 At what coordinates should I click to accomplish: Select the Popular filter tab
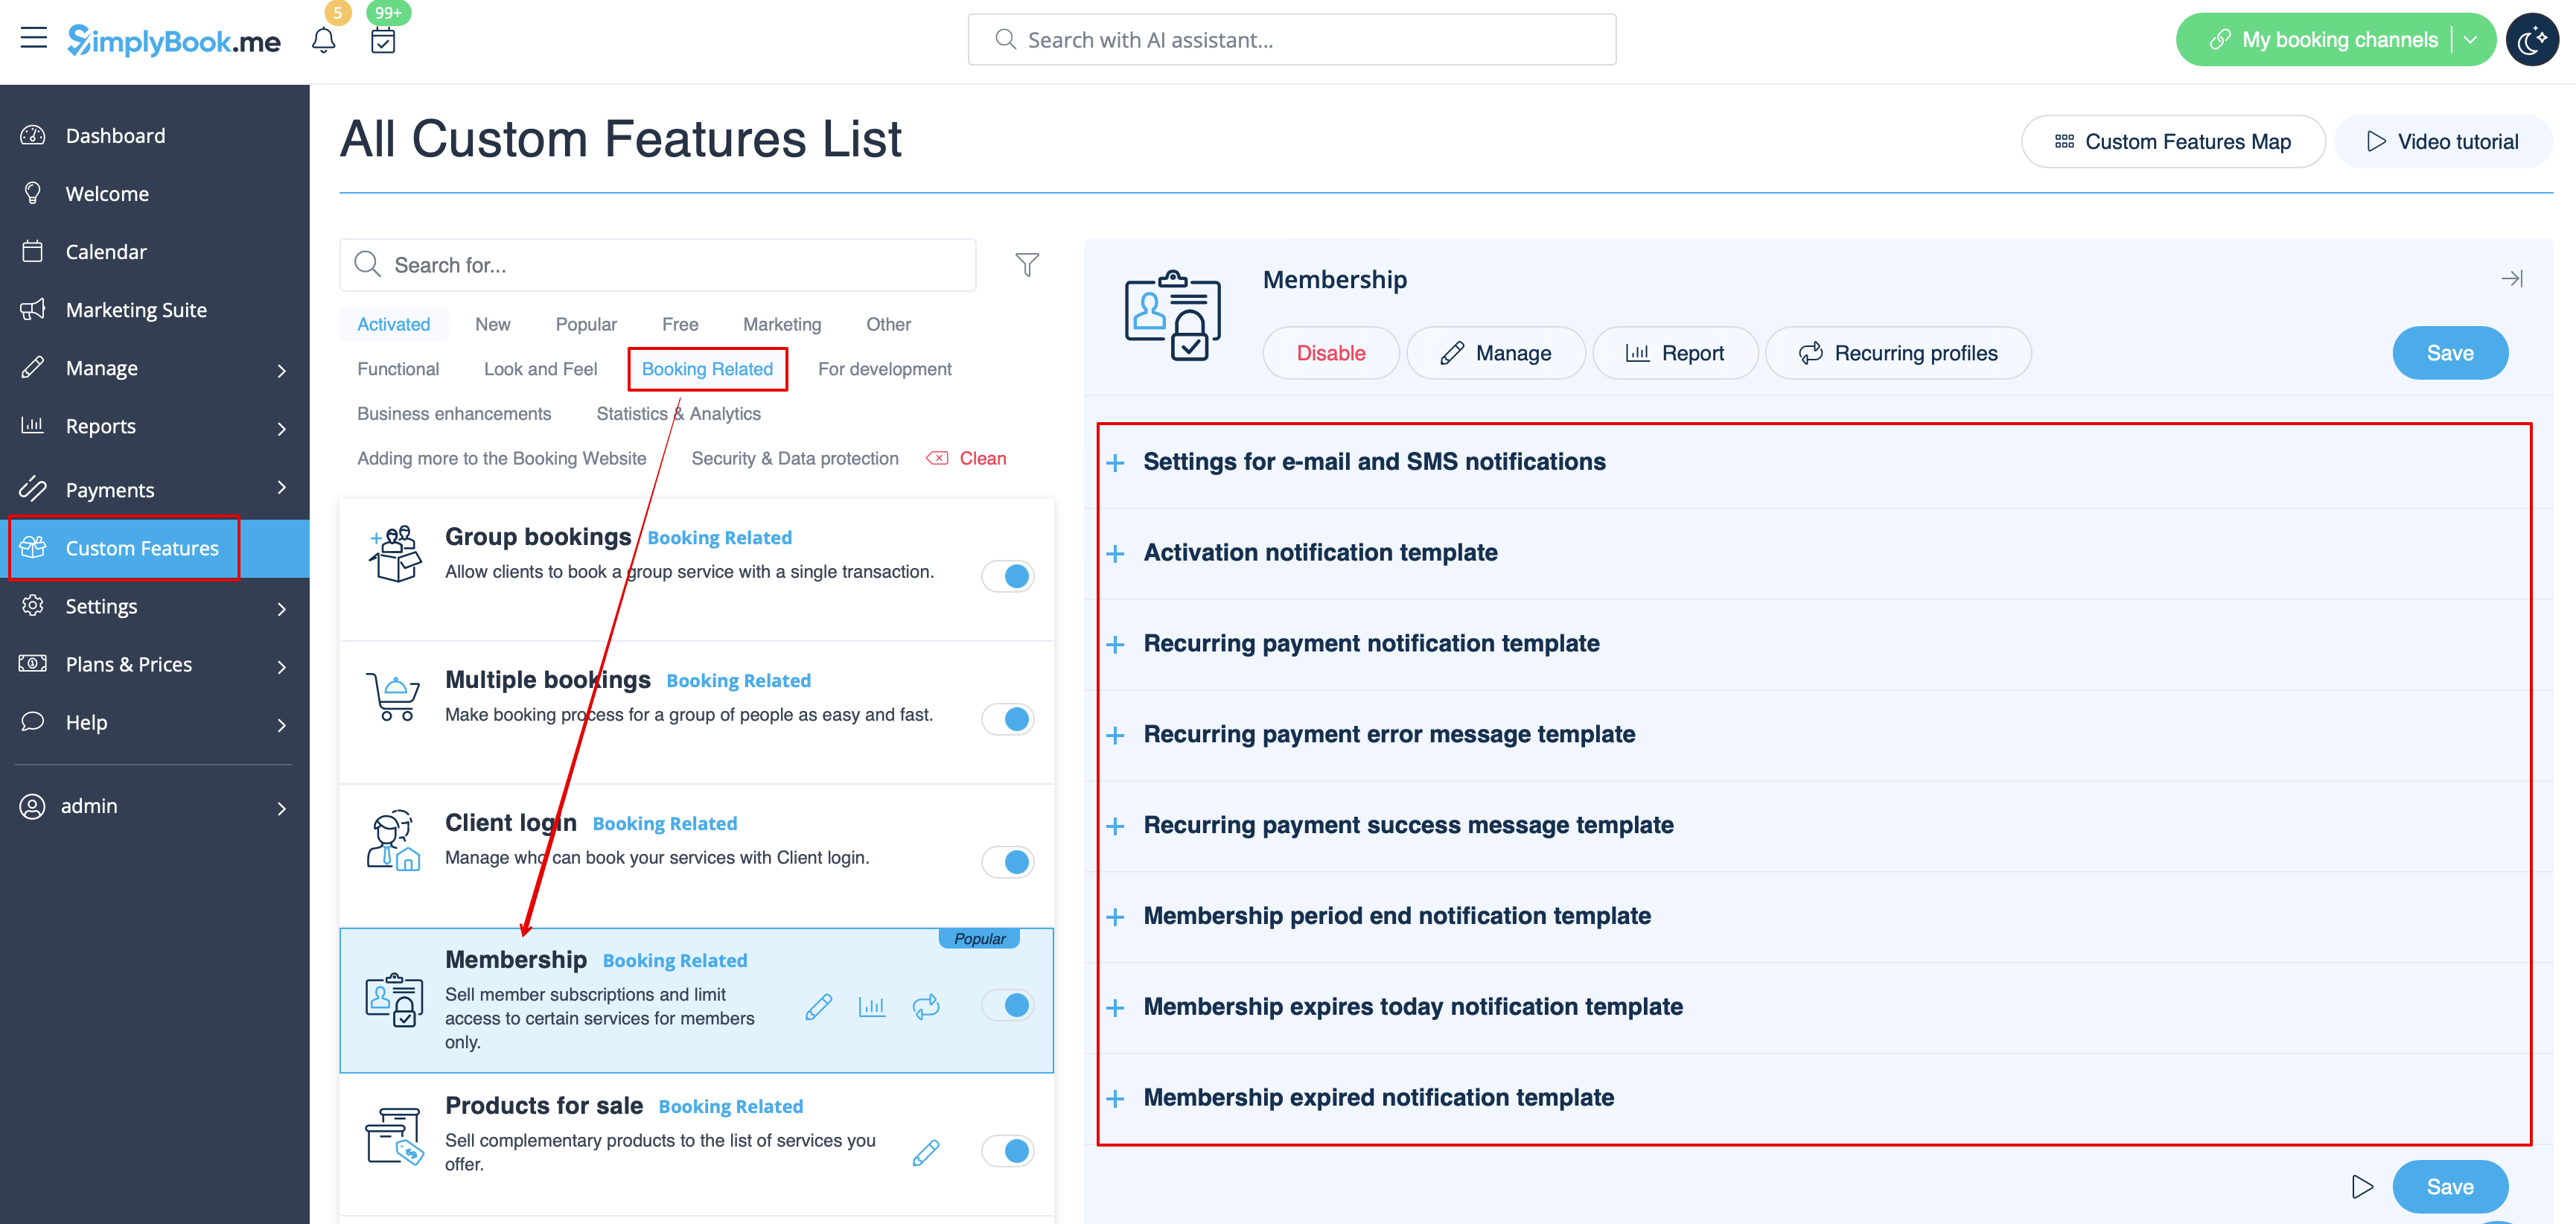586,324
